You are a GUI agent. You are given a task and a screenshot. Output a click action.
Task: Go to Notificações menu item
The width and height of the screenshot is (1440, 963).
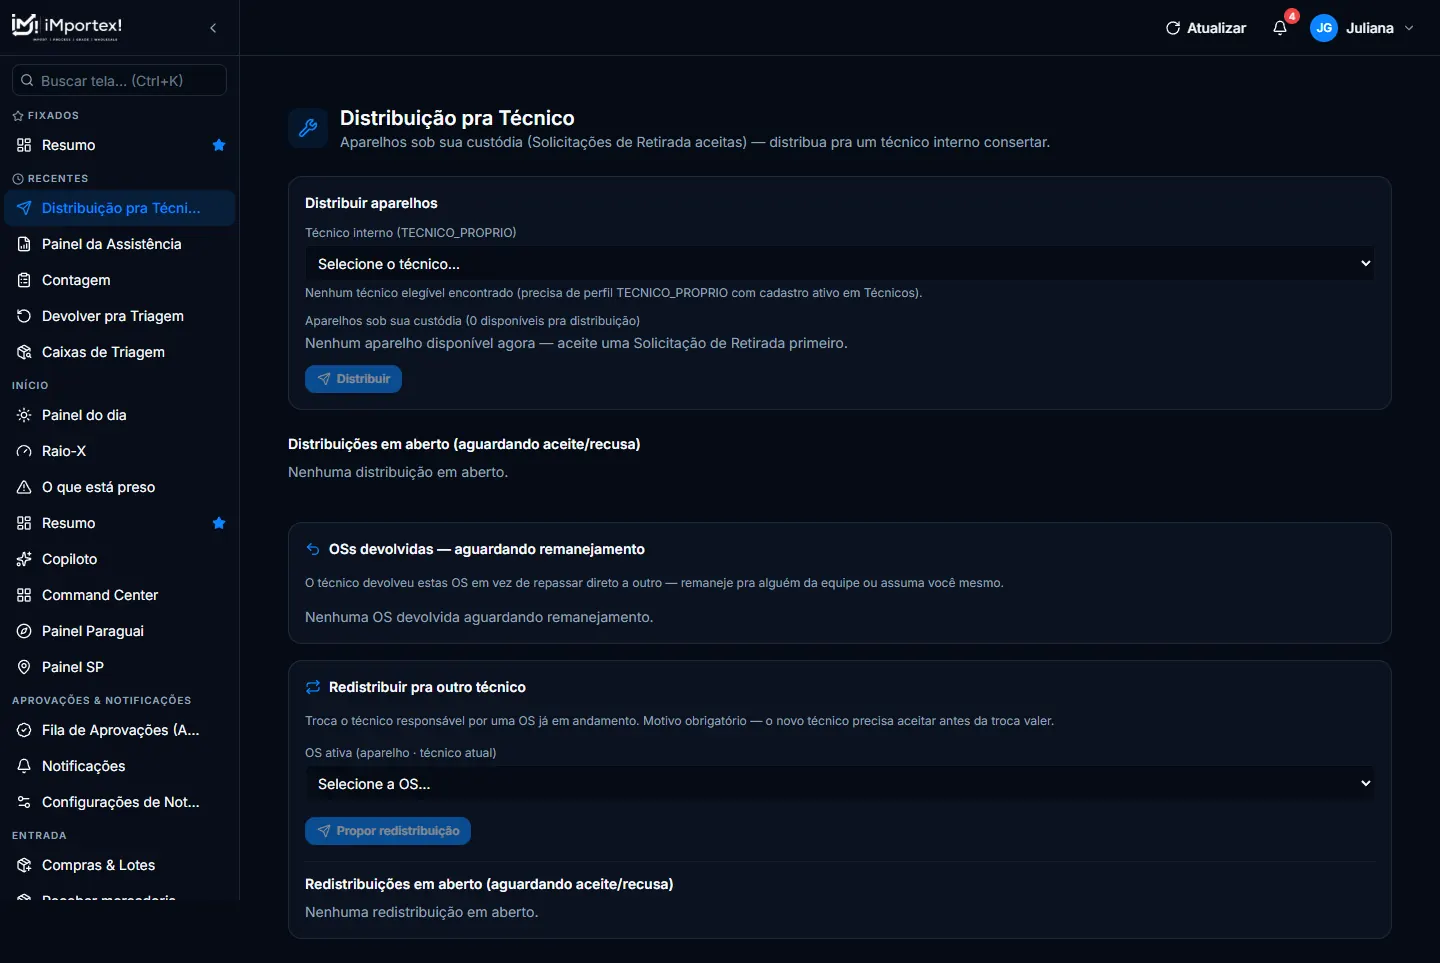120,766
